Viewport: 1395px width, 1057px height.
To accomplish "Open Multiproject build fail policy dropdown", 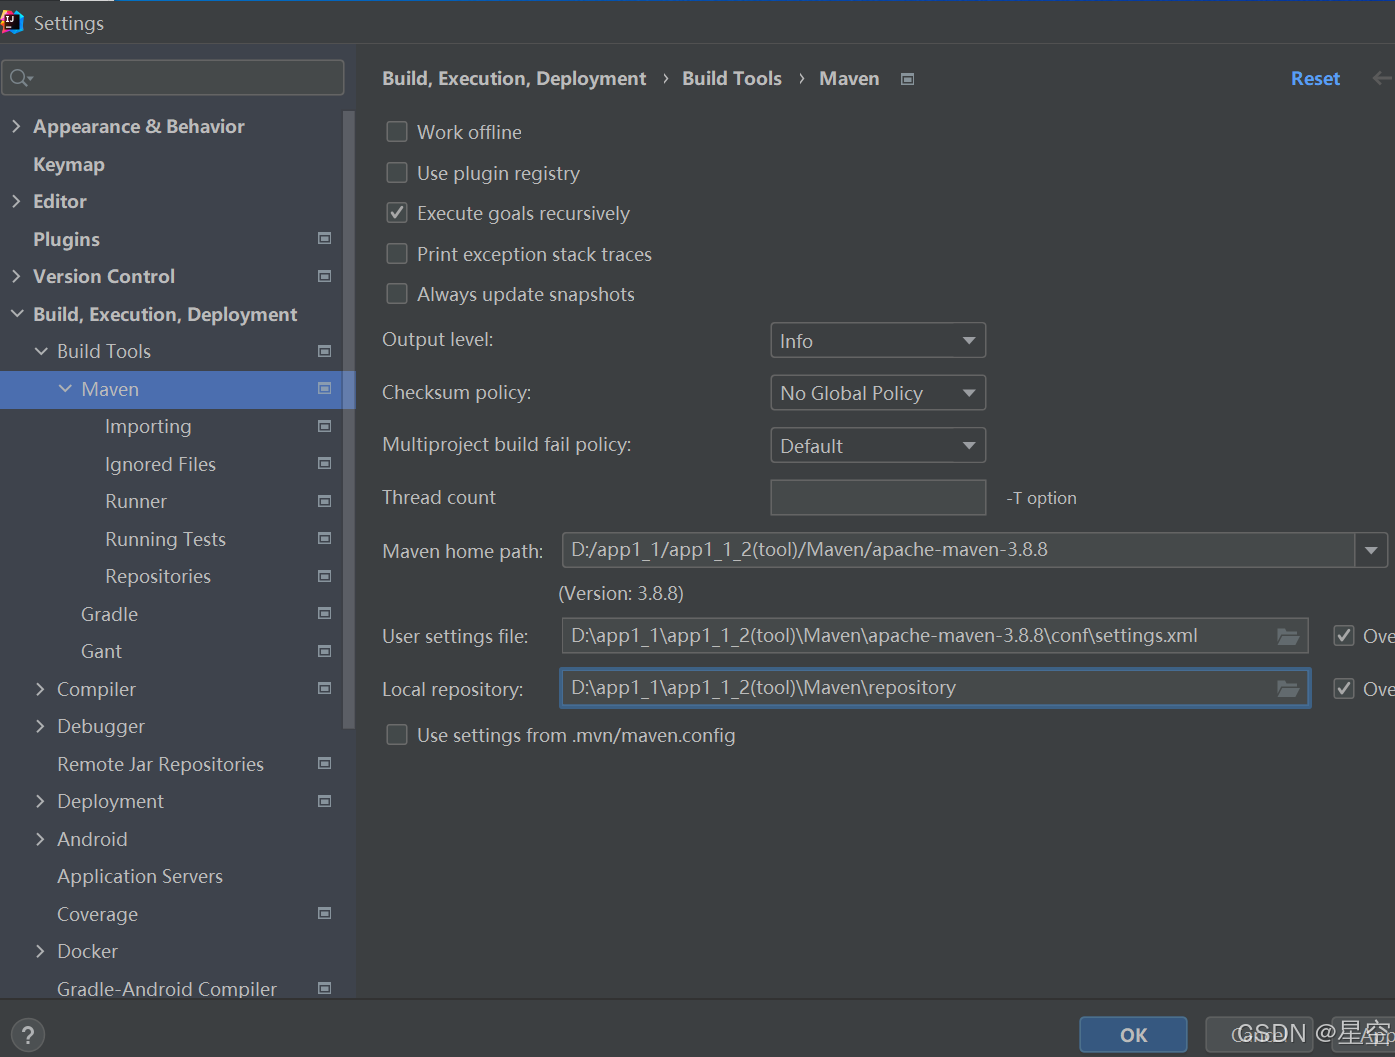I will point(878,445).
